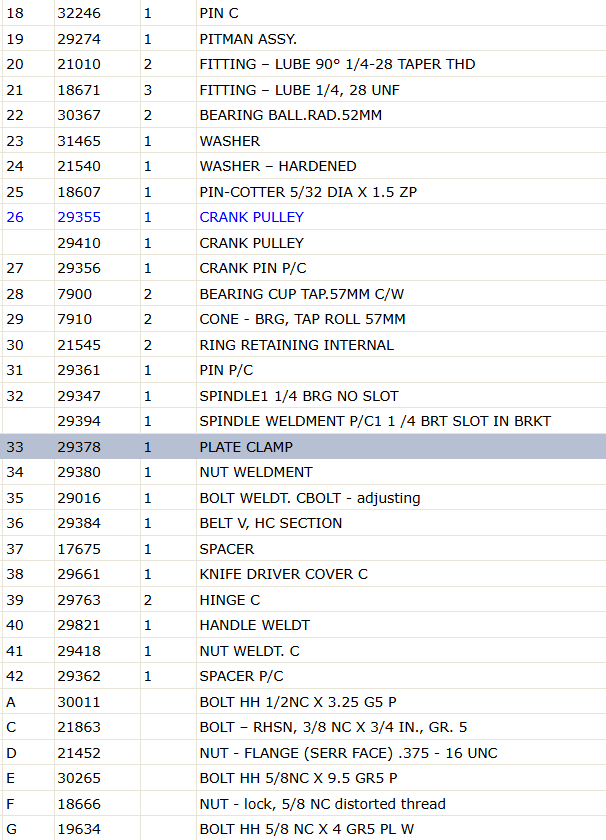Screen dimensions: 606x840
Task: Select the PITMAN ASSY. row
Action: pos(303,39)
